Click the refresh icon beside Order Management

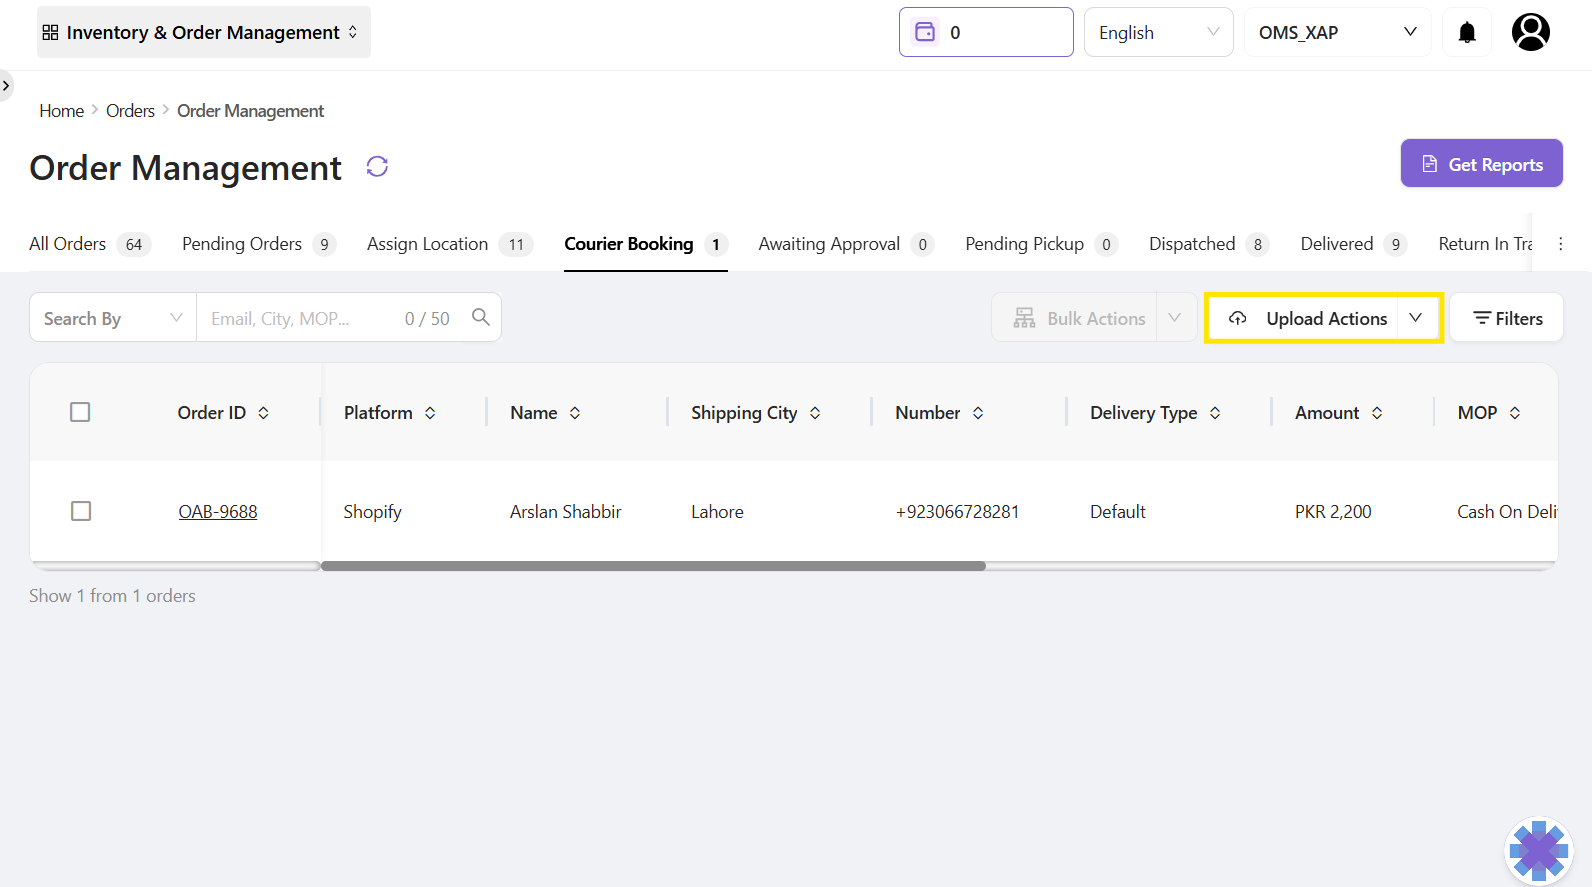pyautogui.click(x=377, y=167)
